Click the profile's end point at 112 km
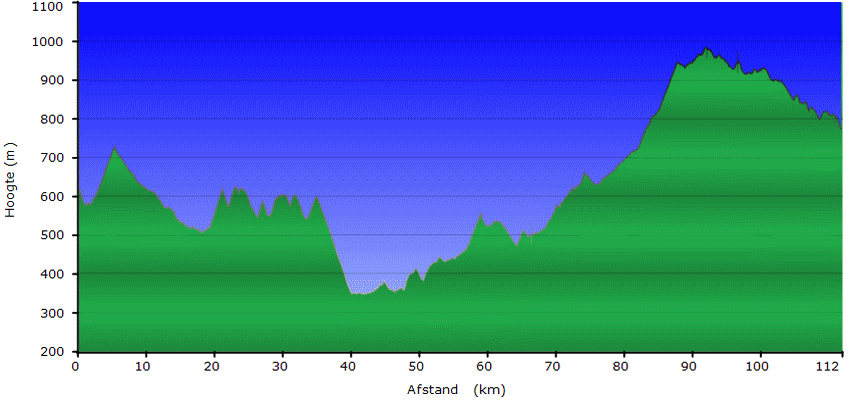The image size is (850, 400). point(841,128)
